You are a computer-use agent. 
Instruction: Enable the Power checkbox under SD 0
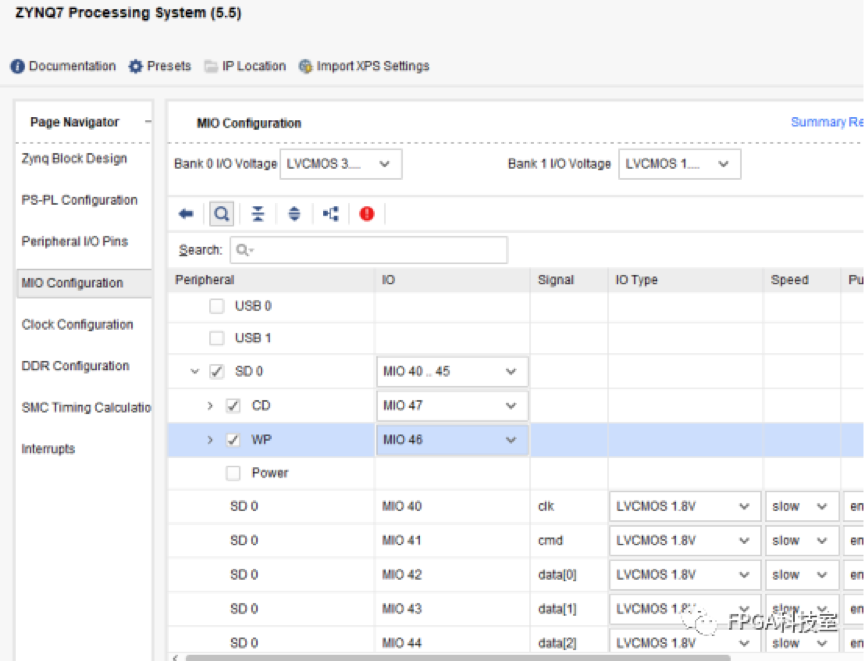(232, 473)
